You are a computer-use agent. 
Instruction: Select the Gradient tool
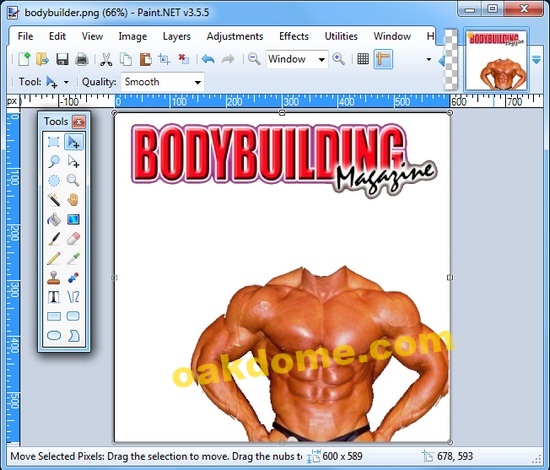[x=73, y=220]
